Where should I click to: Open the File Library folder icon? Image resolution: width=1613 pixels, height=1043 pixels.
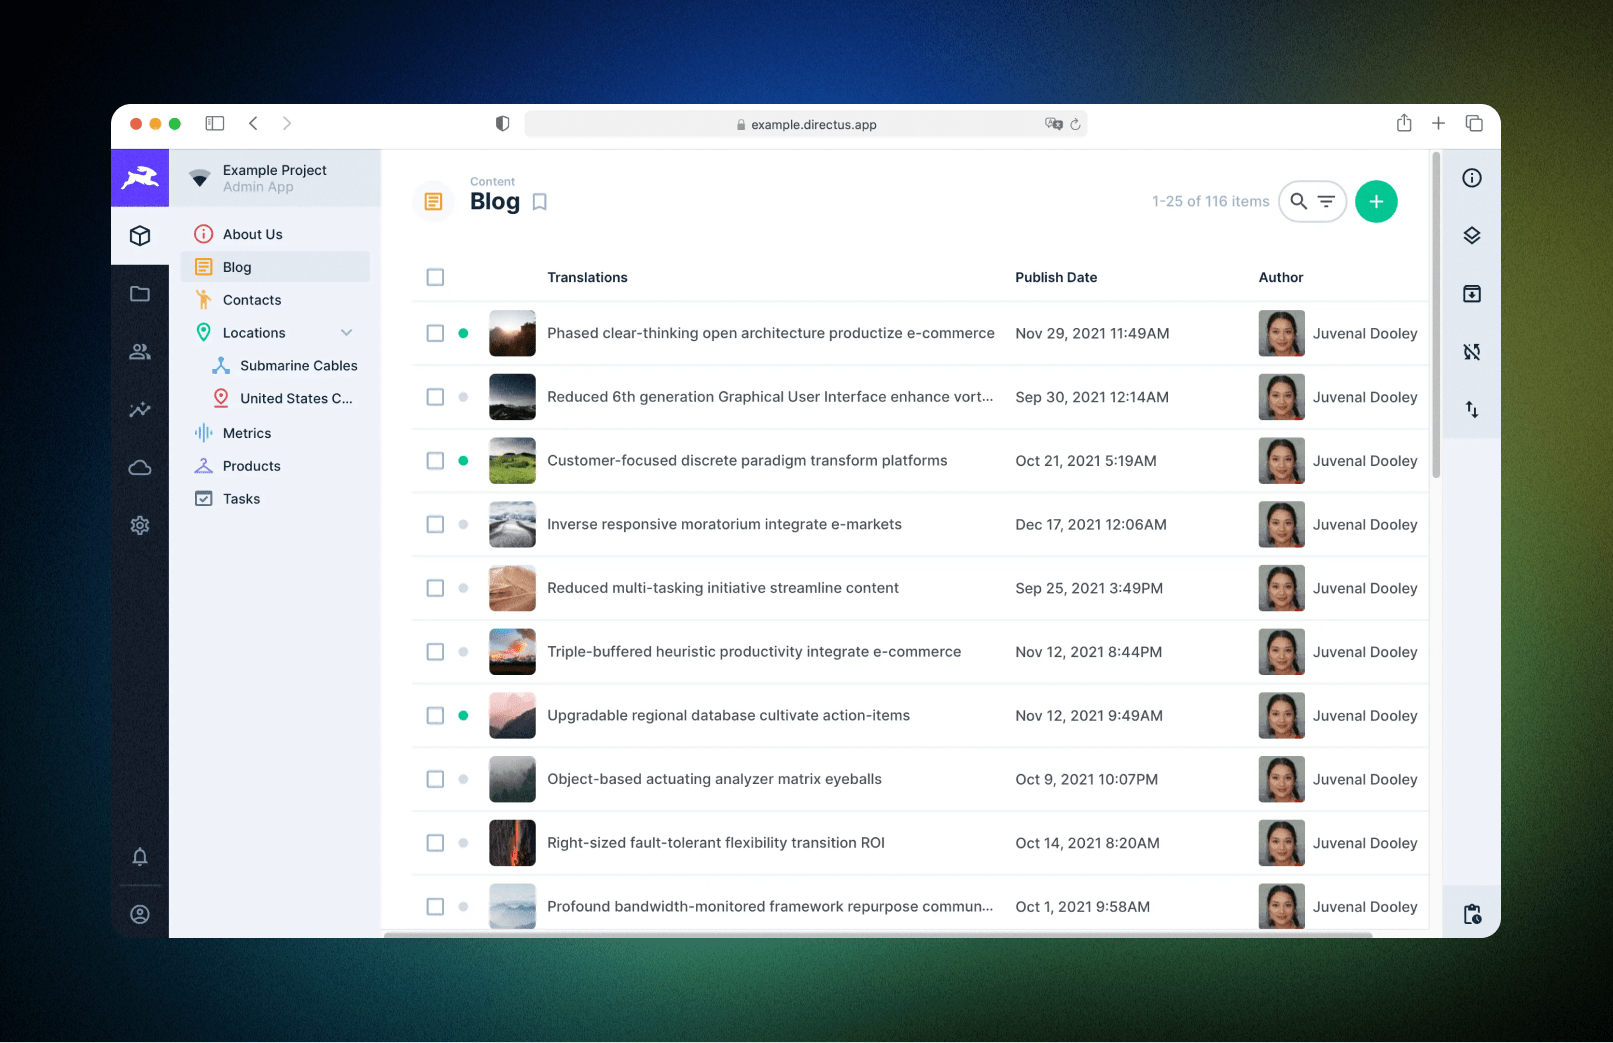[140, 294]
